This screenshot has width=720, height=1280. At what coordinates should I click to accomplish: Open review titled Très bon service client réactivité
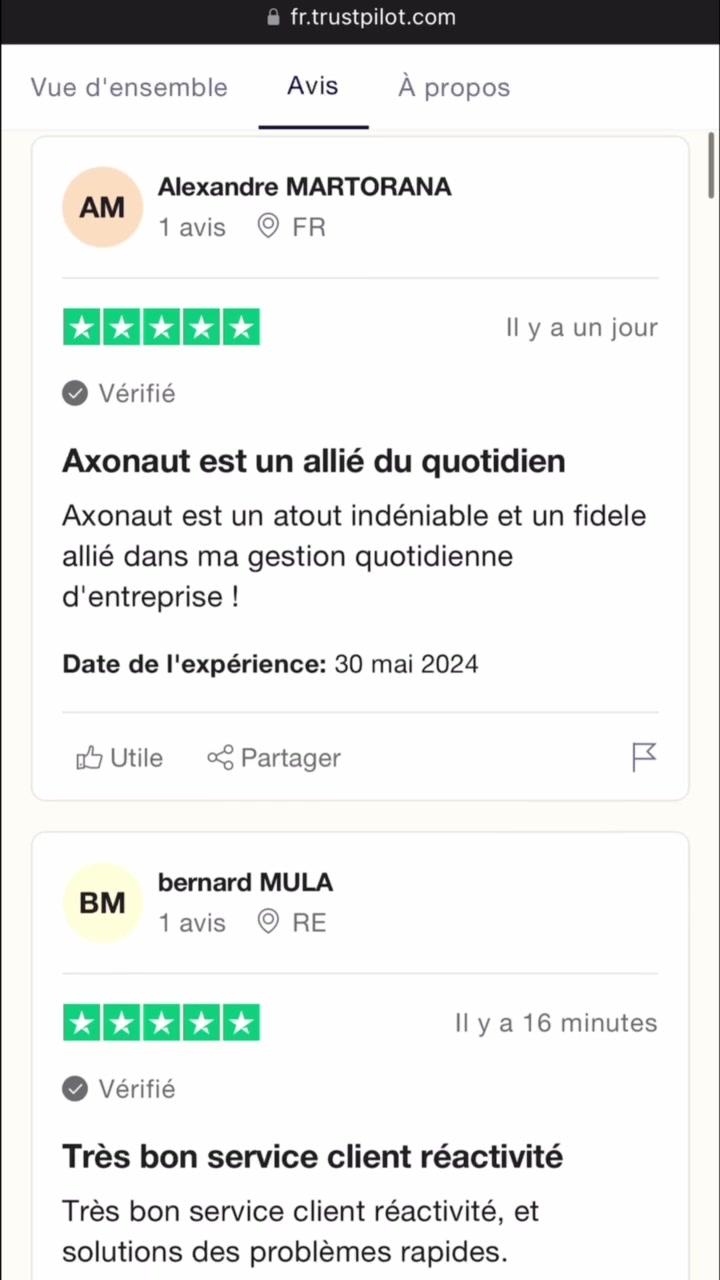312,1157
